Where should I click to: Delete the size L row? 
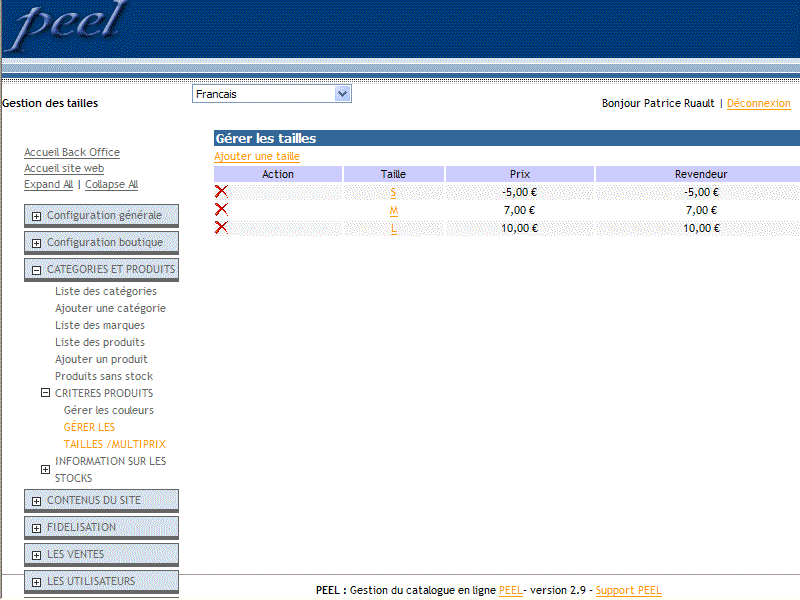(x=221, y=228)
